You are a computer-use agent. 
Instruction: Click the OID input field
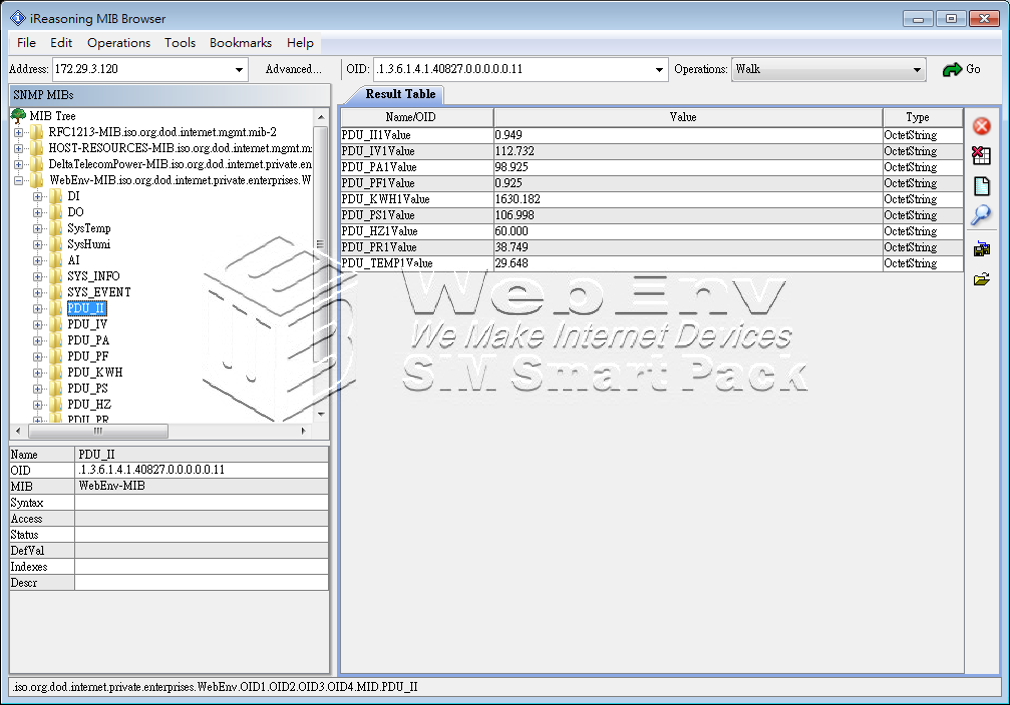513,70
